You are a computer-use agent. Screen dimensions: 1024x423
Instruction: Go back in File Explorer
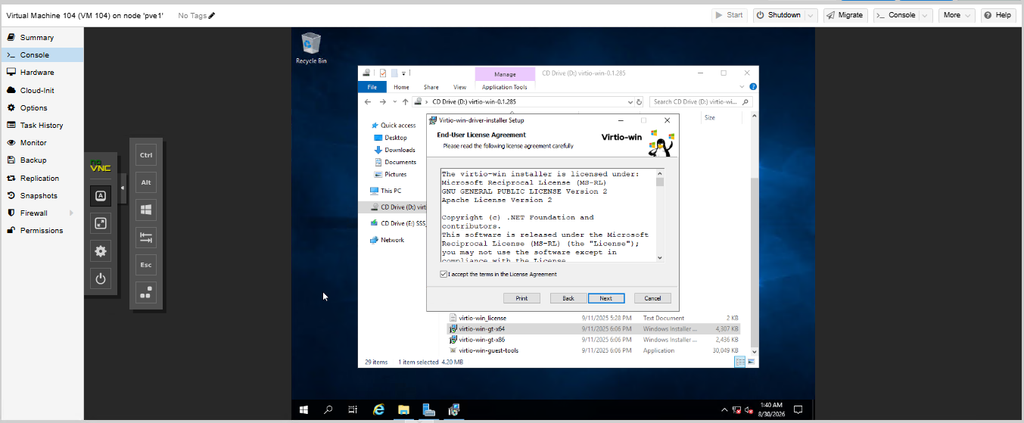click(368, 102)
